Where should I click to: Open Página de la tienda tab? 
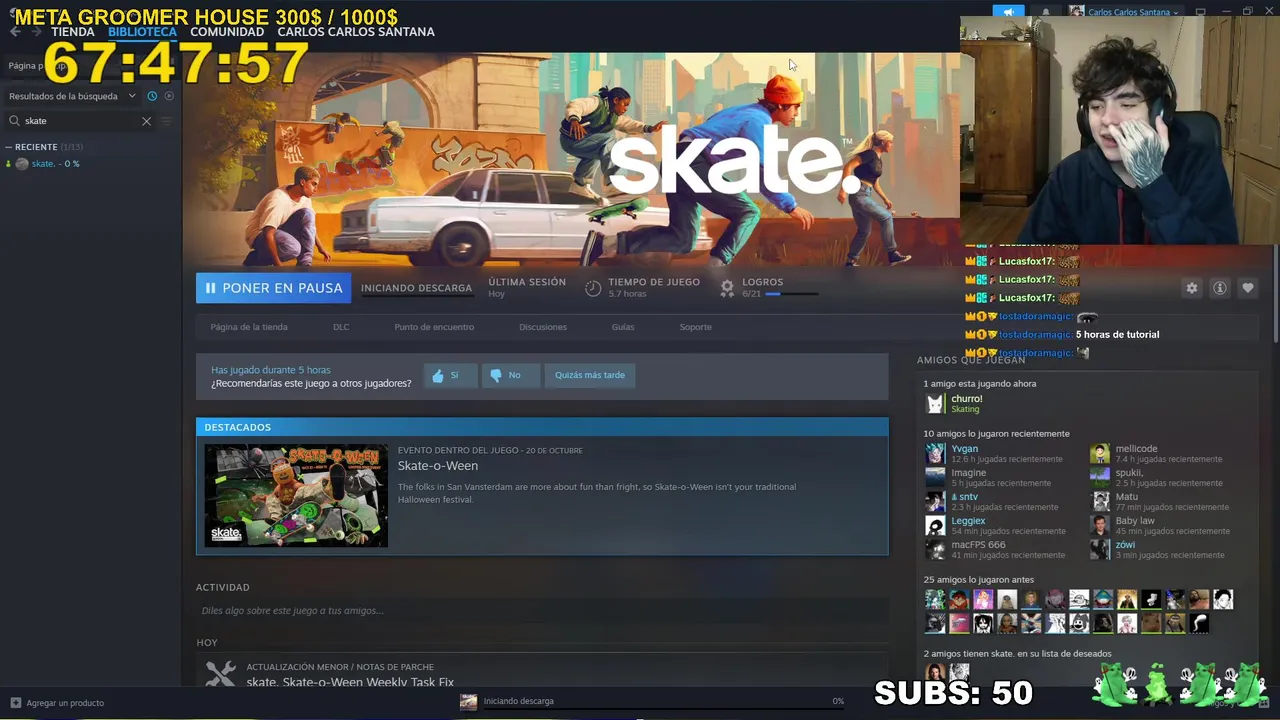pos(249,327)
